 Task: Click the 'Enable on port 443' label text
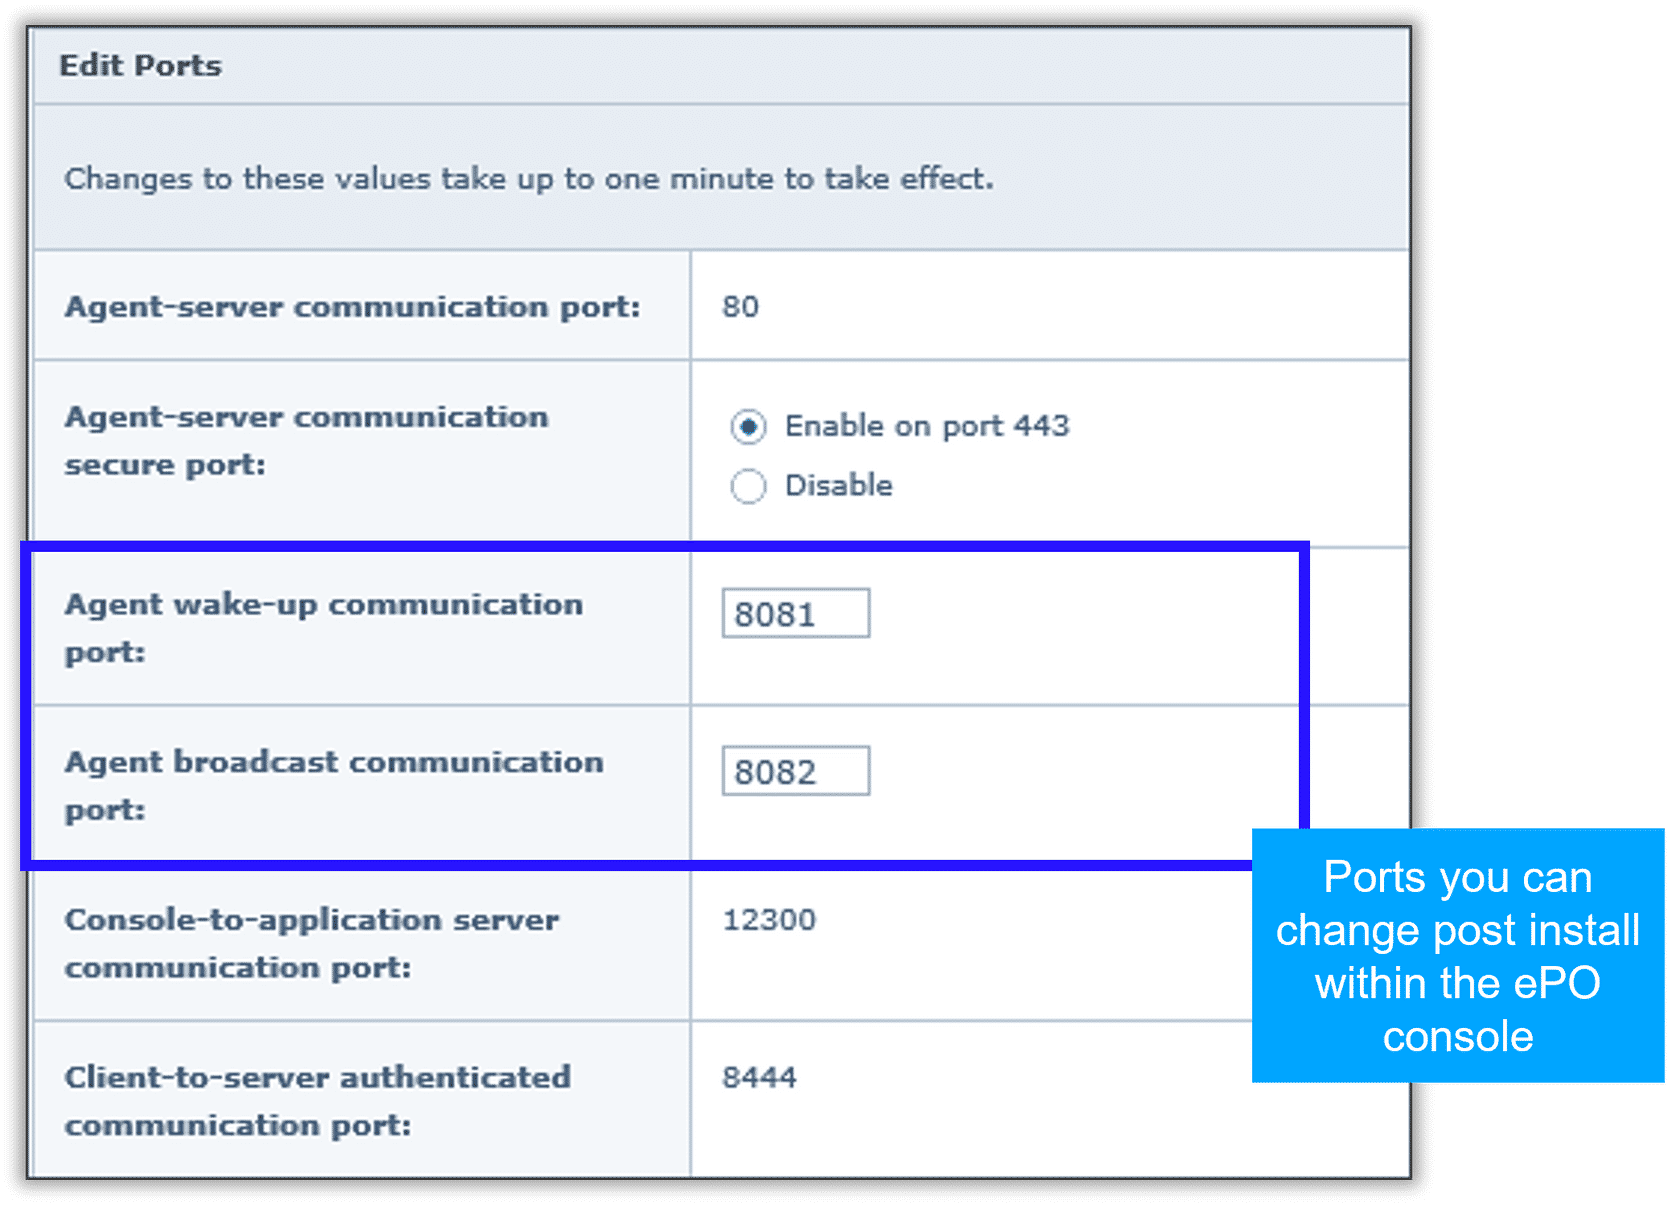click(x=926, y=427)
